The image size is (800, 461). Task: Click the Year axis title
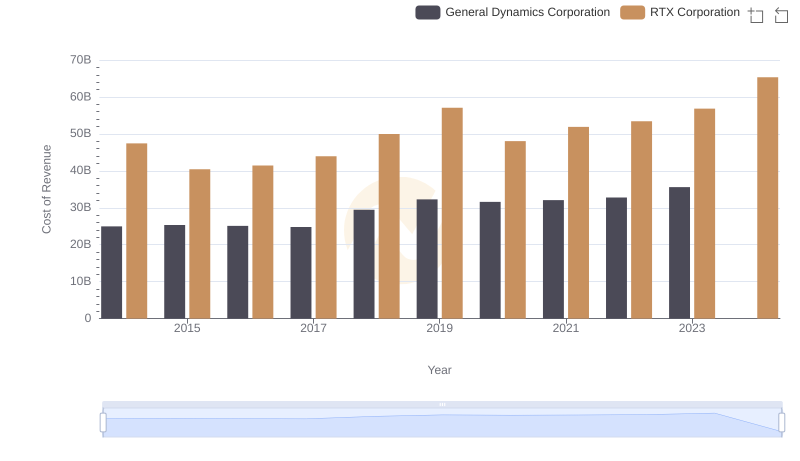tap(439, 370)
